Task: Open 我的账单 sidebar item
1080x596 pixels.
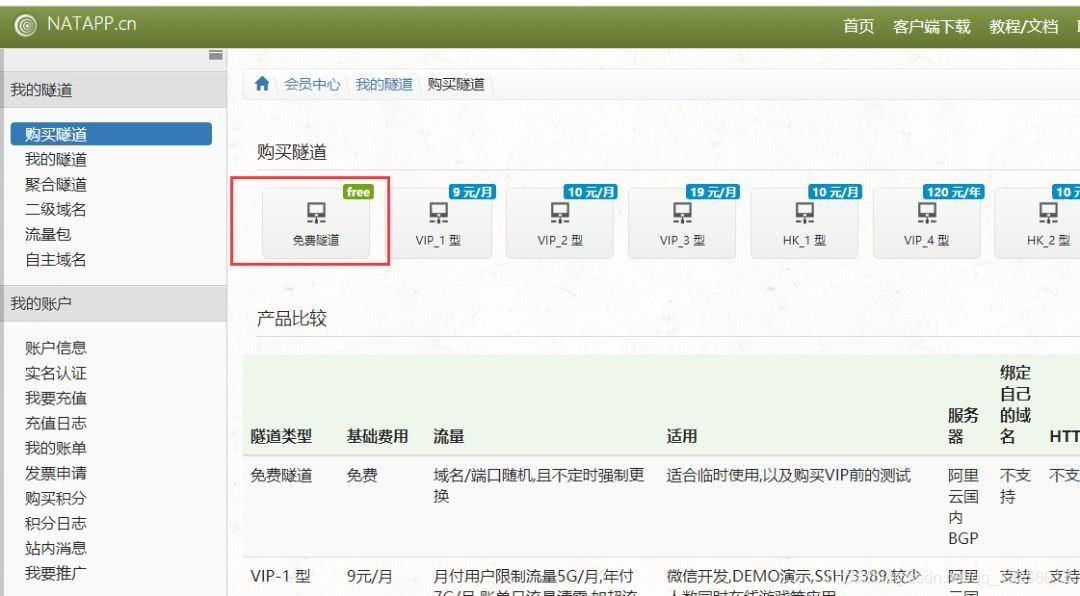Action: point(56,448)
